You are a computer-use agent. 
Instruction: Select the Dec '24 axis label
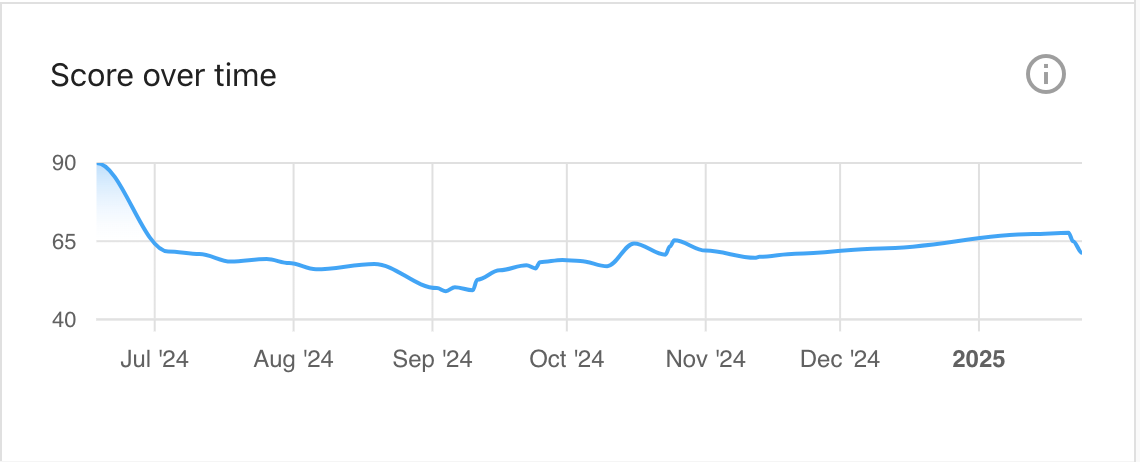(x=840, y=359)
